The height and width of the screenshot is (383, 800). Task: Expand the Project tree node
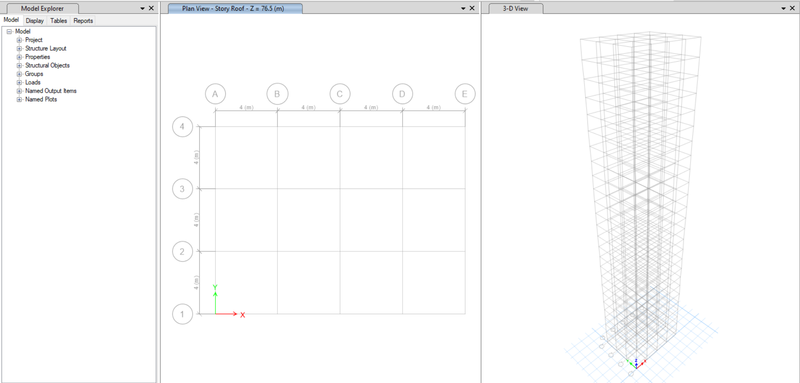[19, 40]
